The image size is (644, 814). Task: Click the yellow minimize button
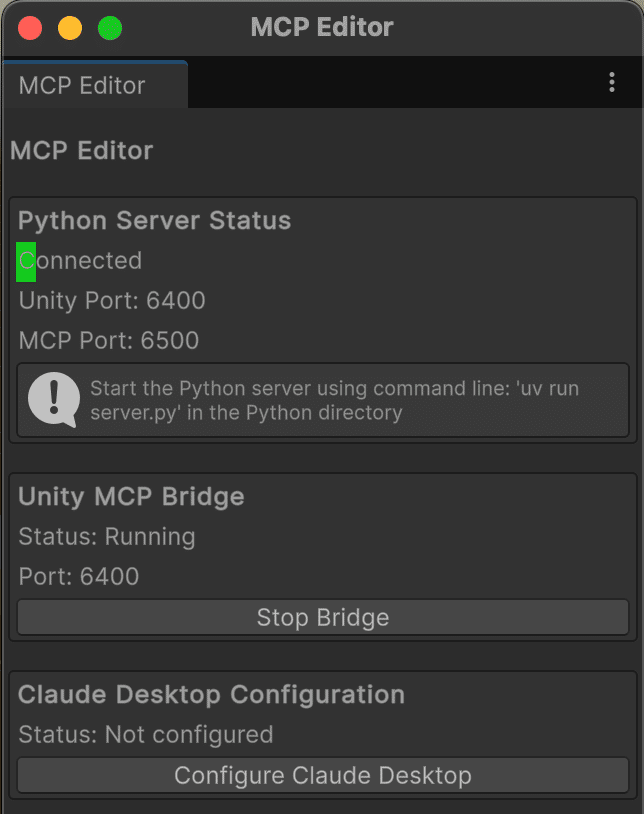(x=70, y=28)
